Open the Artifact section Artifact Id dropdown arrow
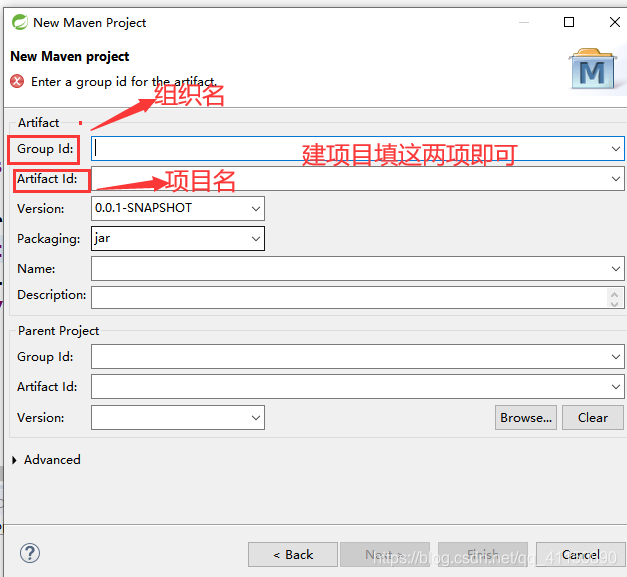The width and height of the screenshot is (627, 577). tap(616, 179)
